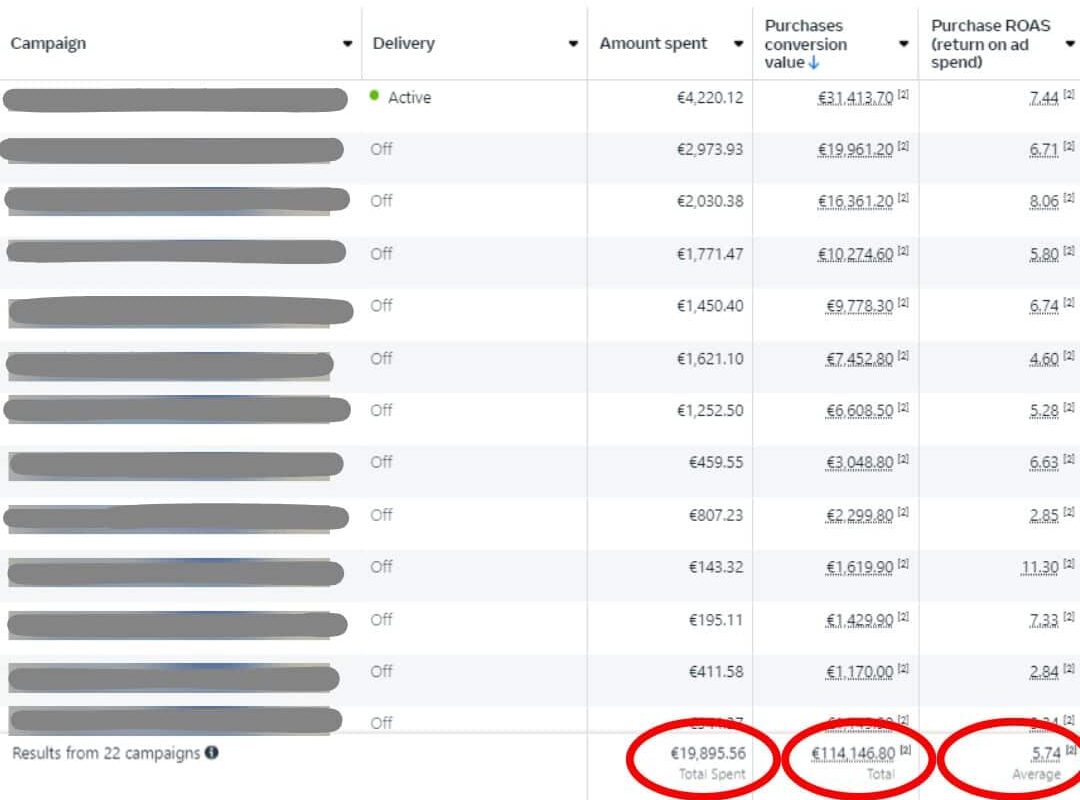Open the Campaign column dropdown arrow
Viewport: 1080px width, 800px height.
point(347,44)
